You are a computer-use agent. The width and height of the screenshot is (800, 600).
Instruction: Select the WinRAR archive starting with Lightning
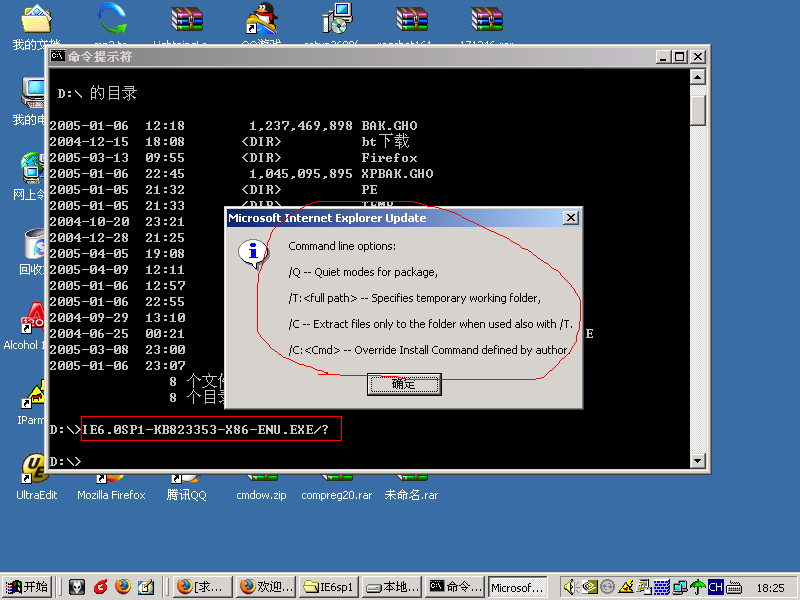pos(187,19)
